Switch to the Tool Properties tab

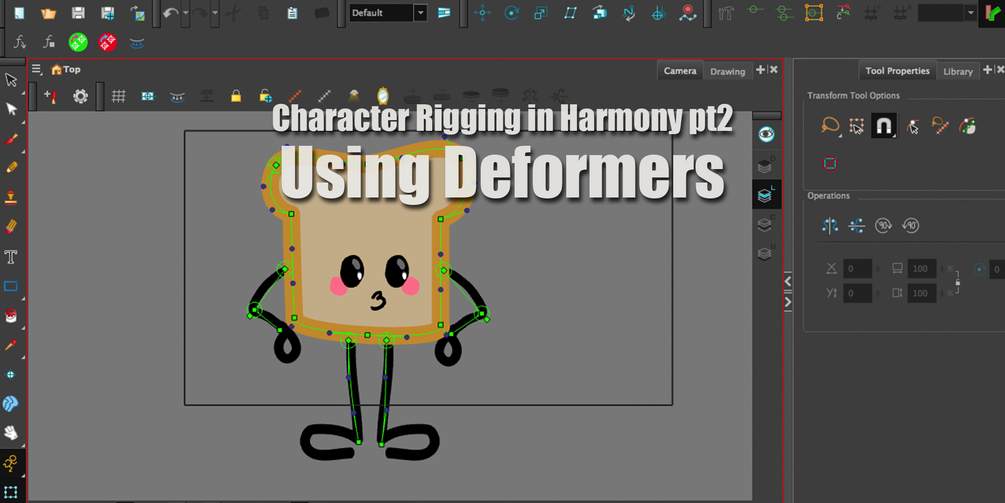897,71
